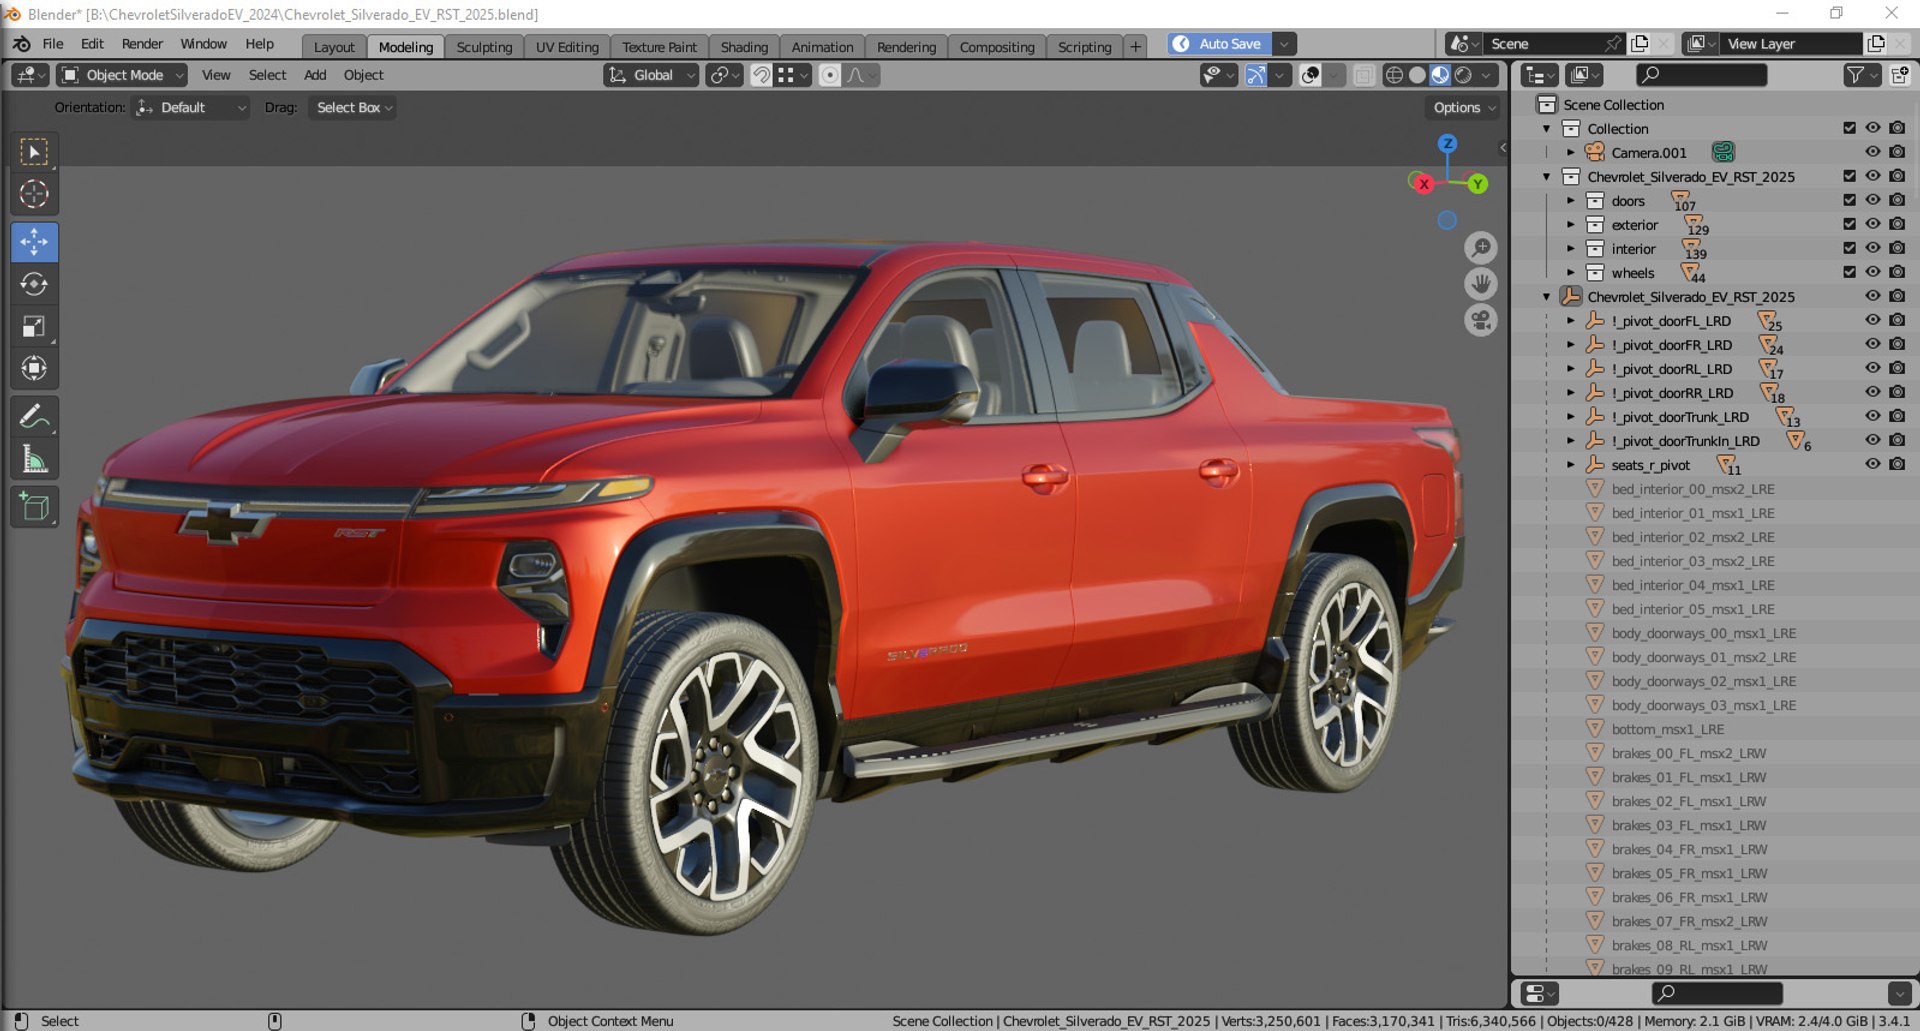The width and height of the screenshot is (1920, 1031).
Task: Select bed_interior_00_msx2_LRE in the outliner
Action: point(1692,489)
